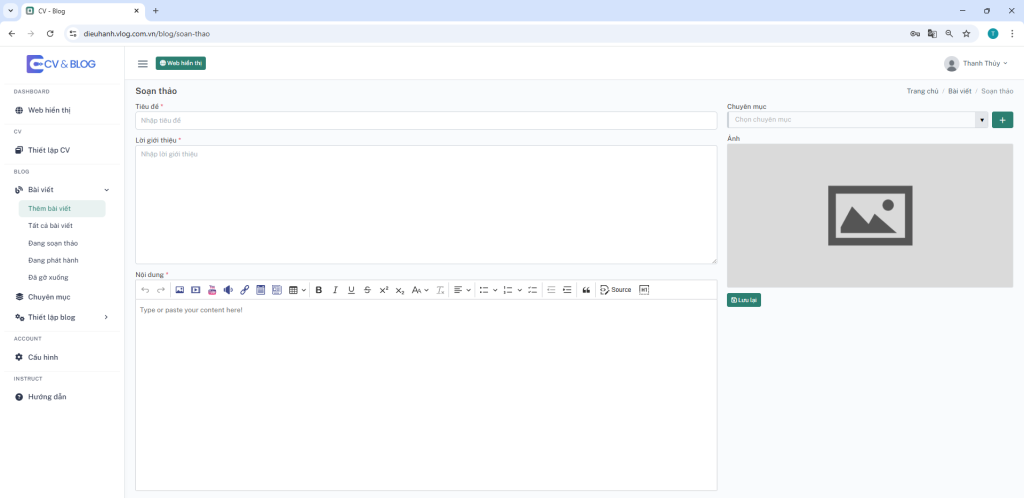Expand bulleted list style dropdown arrow
The height and width of the screenshot is (498, 1024).
(495, 290)
